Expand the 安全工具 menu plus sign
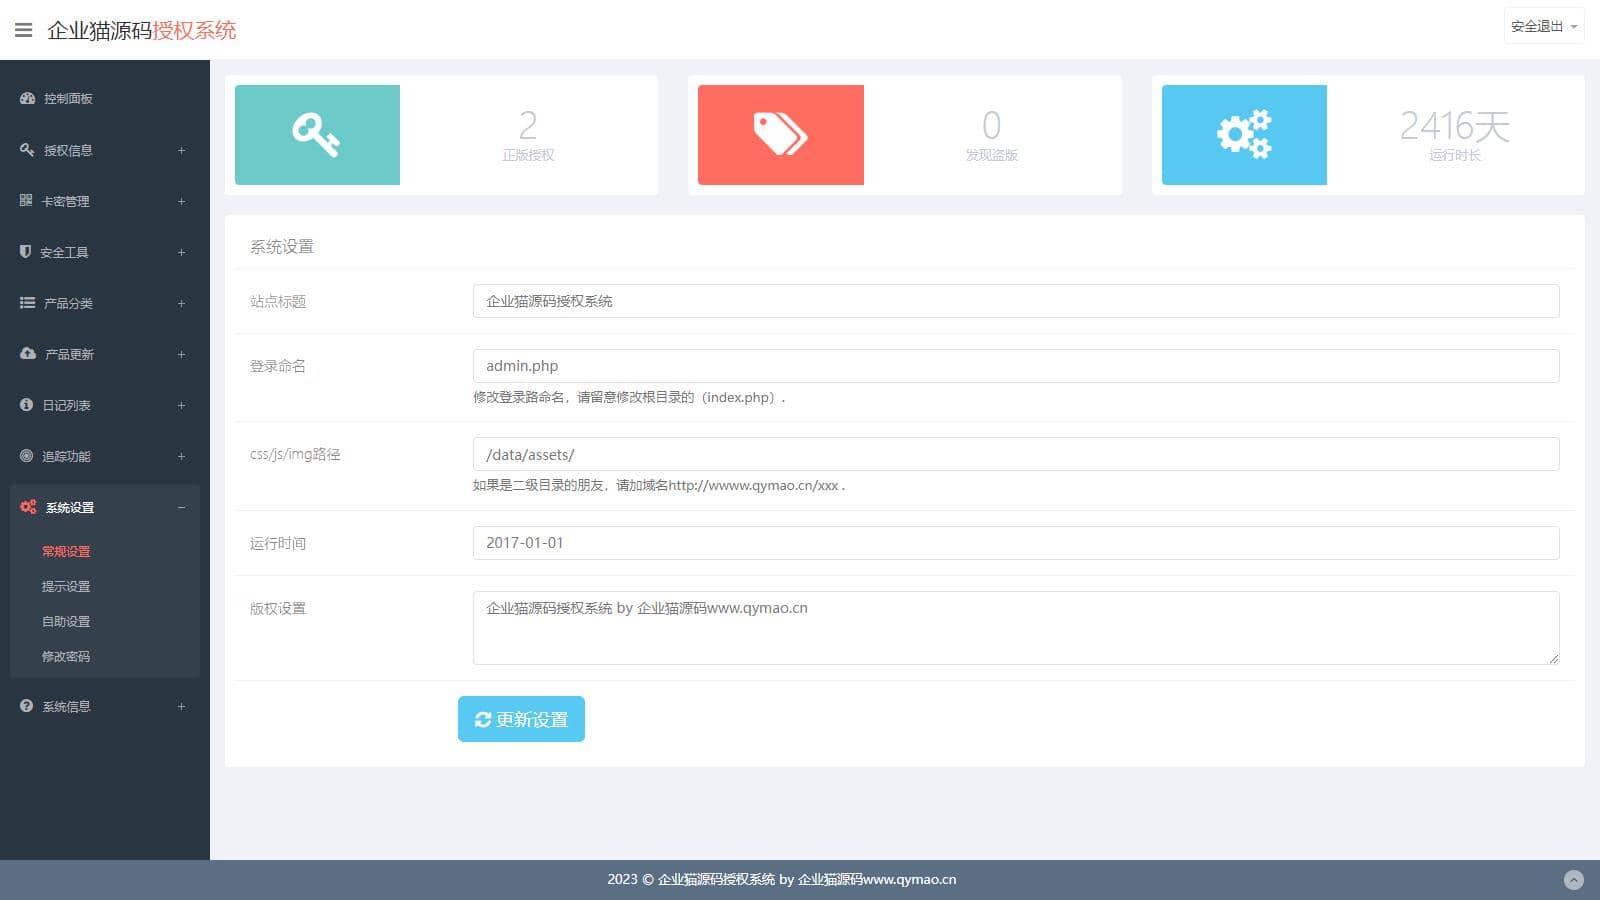This screenshot has width=1600, height=900. pyautogui.click(x=181, y=252)
